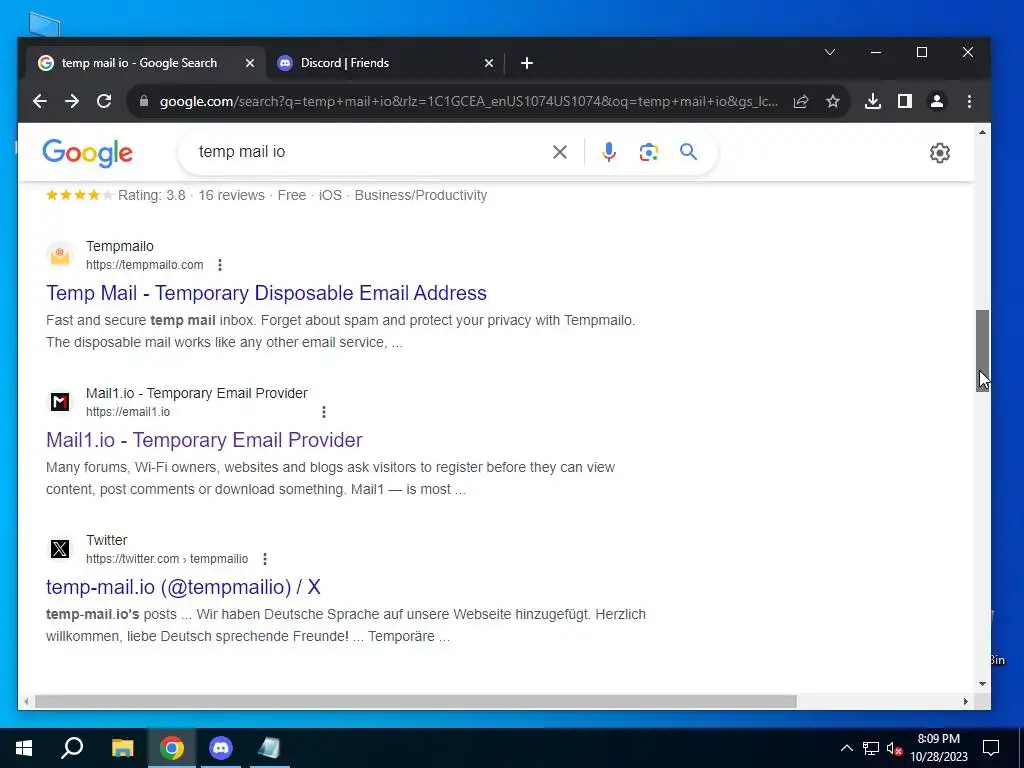This screenshot has width=1024, height=768.
Task: Start voice search with microphone
Action: (x=609, y=152)
